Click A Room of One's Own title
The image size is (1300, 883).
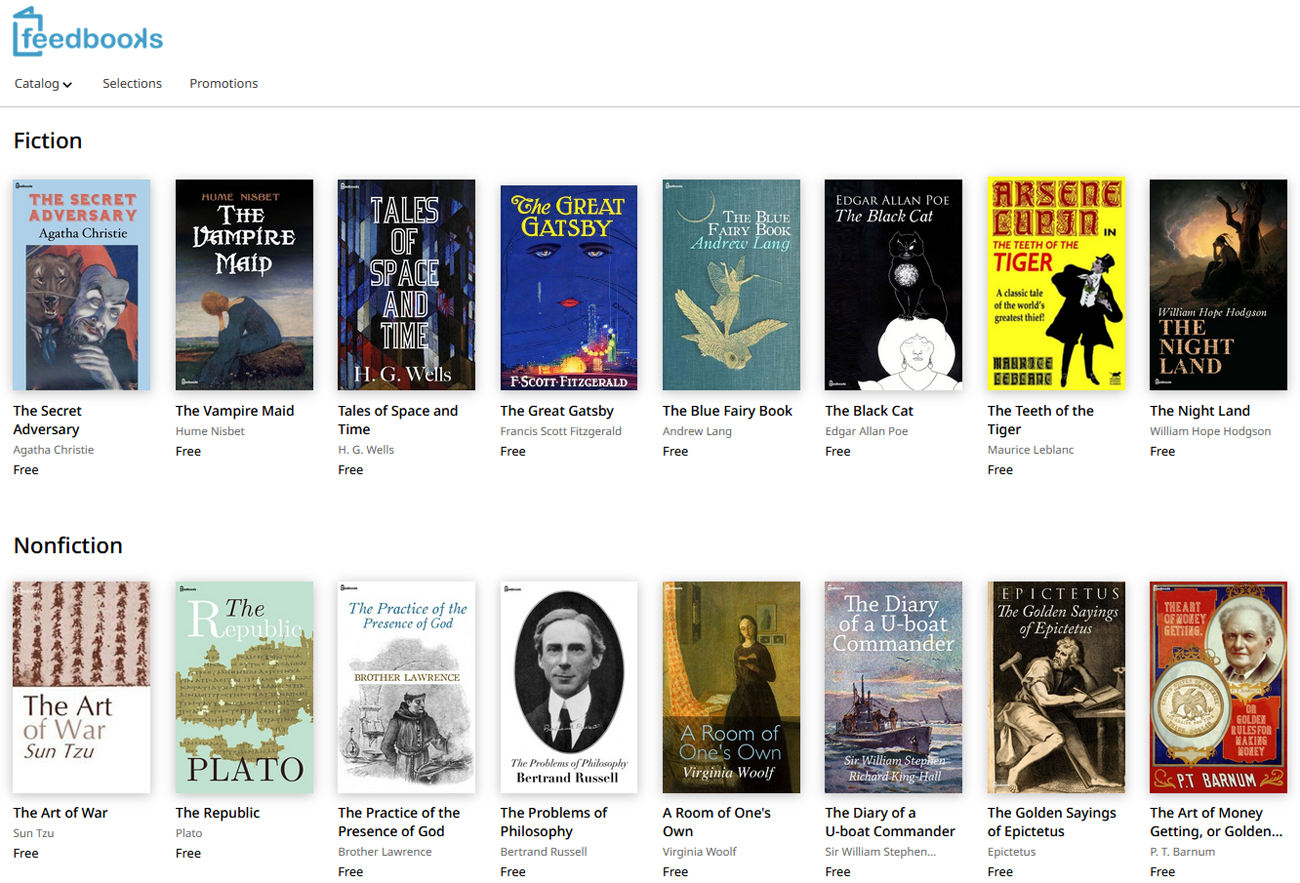717,822
